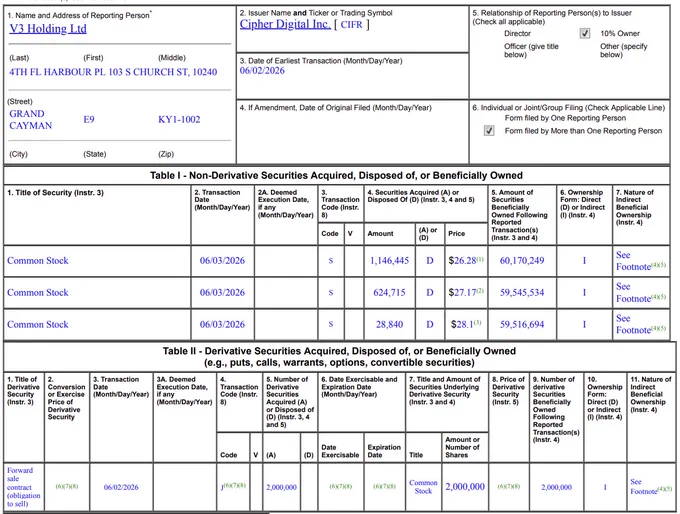Click 'See Footnote' in the 1,146,445 row
680x514 pixels.
(634, 261)
